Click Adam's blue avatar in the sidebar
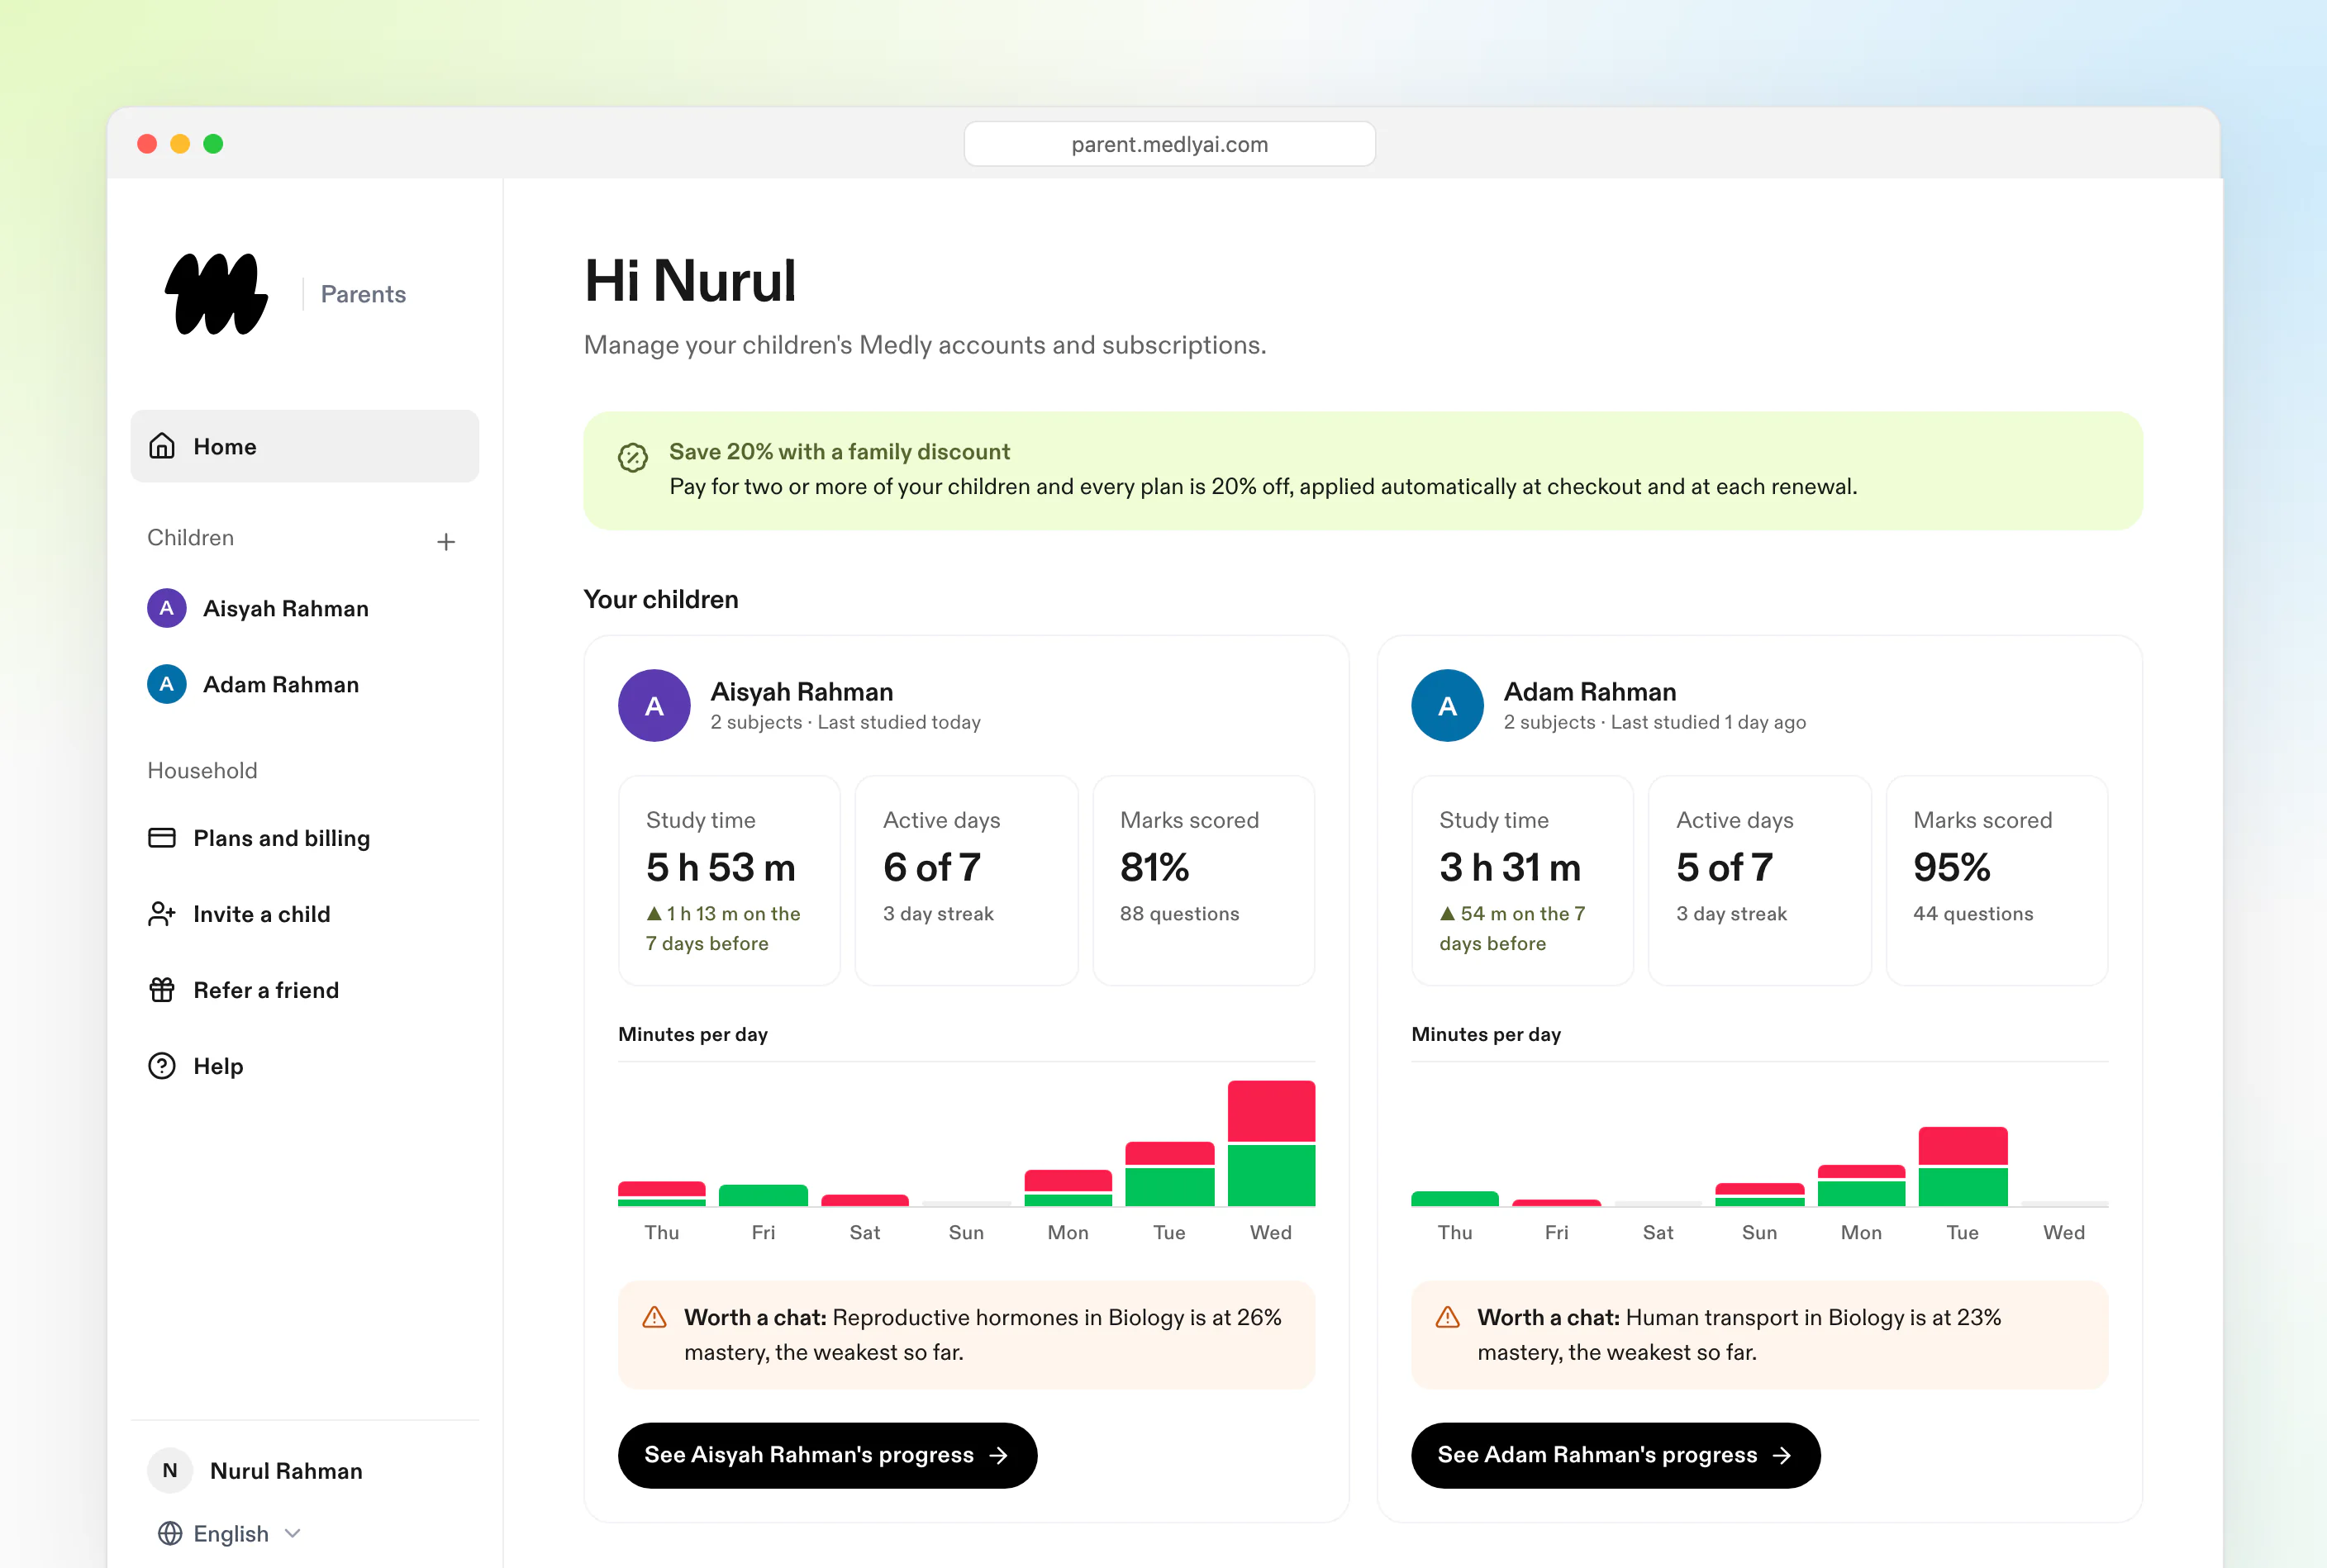2327x1568 pixels. coord(167,684)
